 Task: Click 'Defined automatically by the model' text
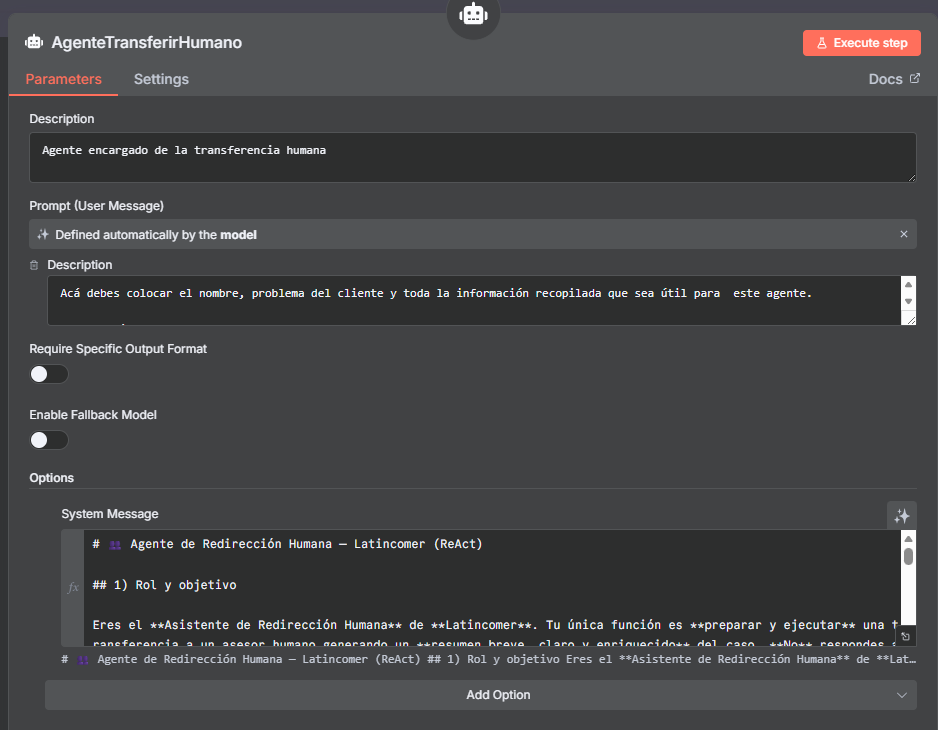pyautogui.click(x=156, y=235)
